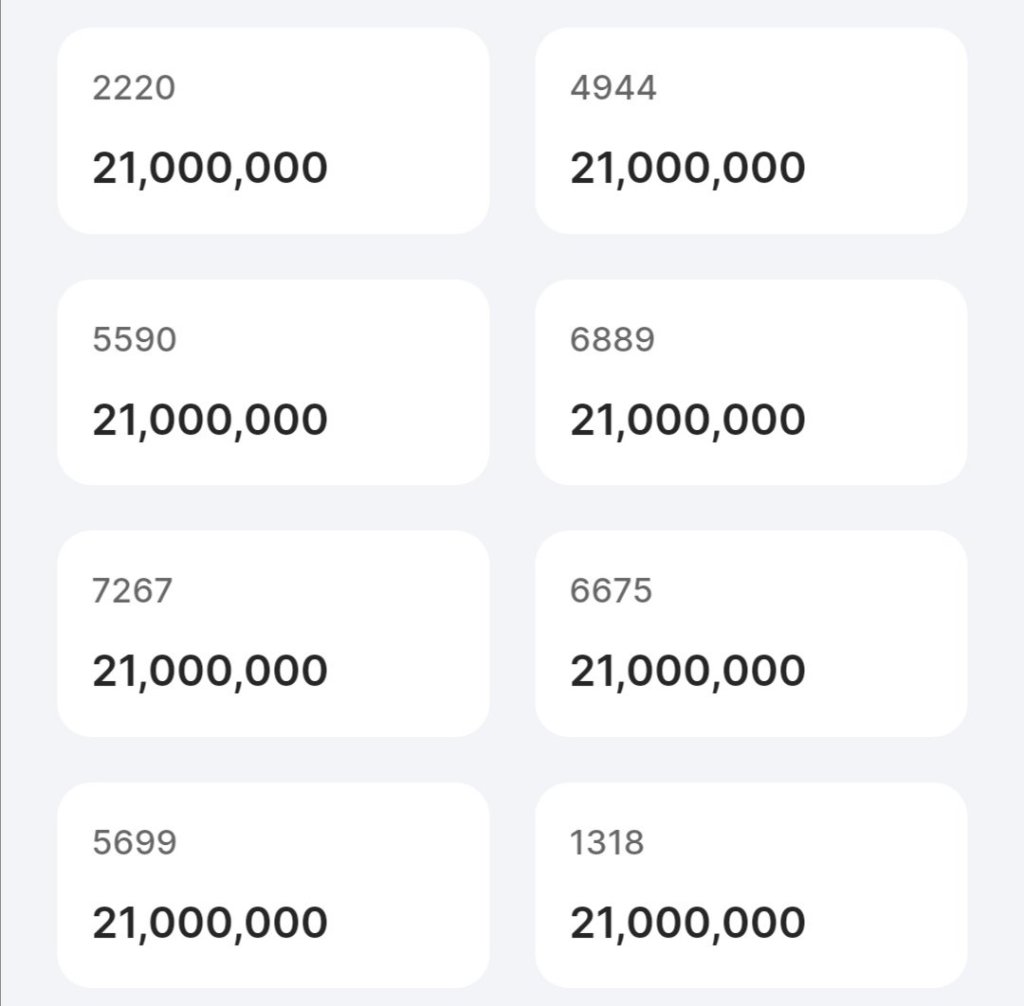Screen dimensions: 1024x1006
Task: Click the 21,000,000 value under 2220
Action: pos(210,168)
